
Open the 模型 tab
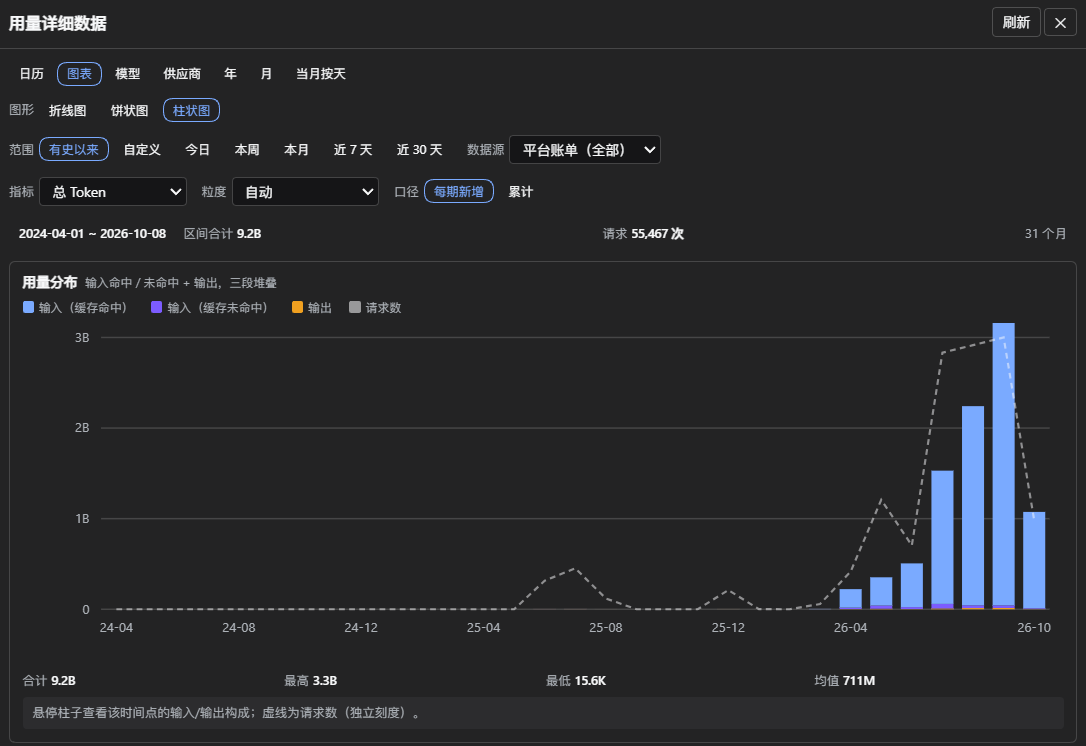click(127, 73)
